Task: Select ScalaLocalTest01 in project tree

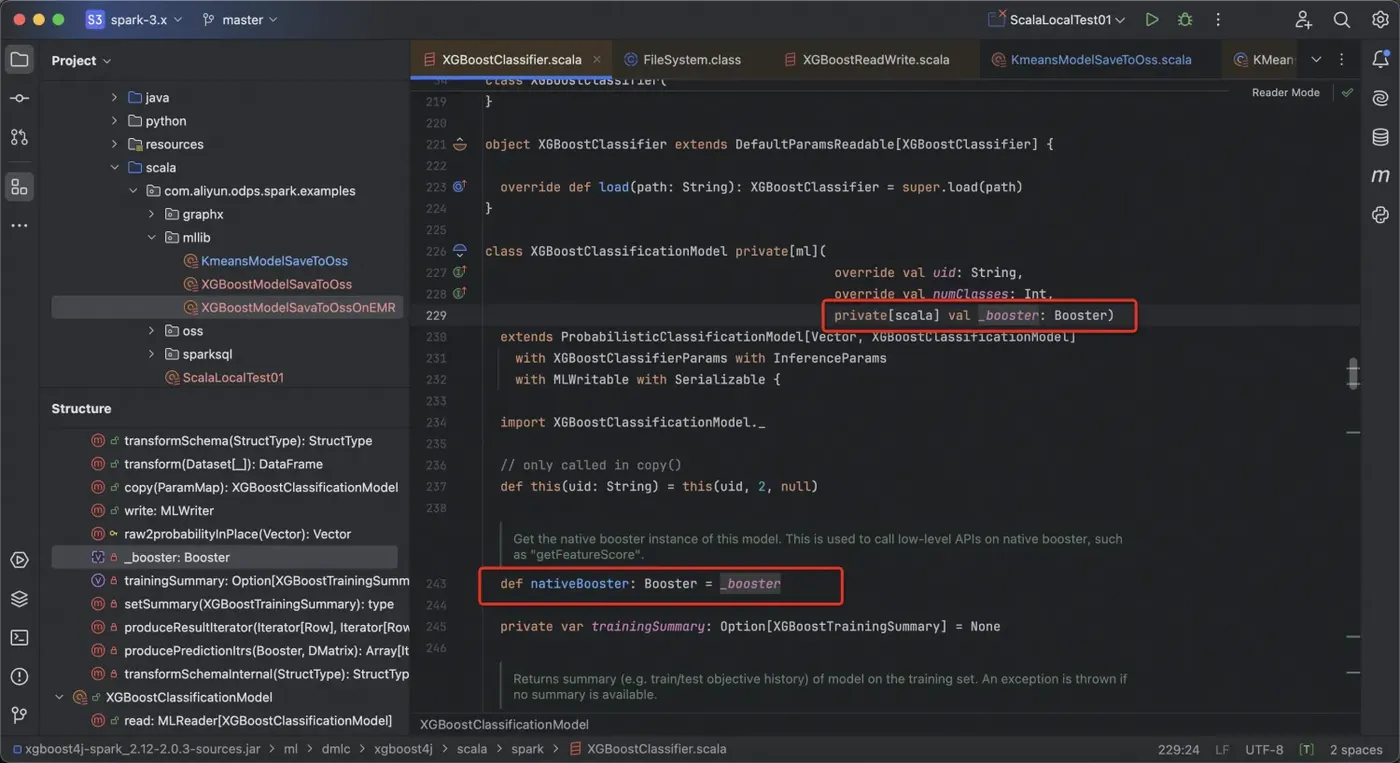Action: coord(233,378)
